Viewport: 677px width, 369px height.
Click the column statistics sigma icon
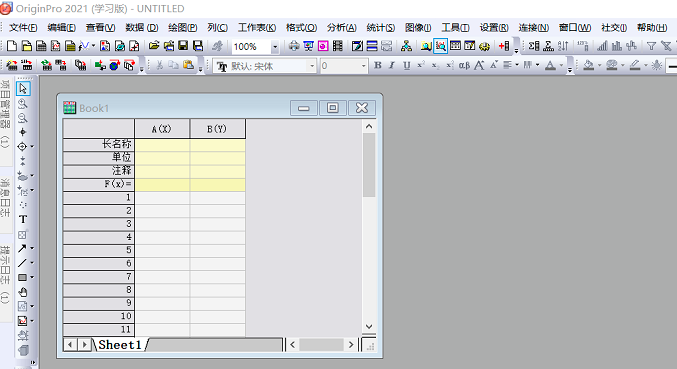click(x=534, y=46)
